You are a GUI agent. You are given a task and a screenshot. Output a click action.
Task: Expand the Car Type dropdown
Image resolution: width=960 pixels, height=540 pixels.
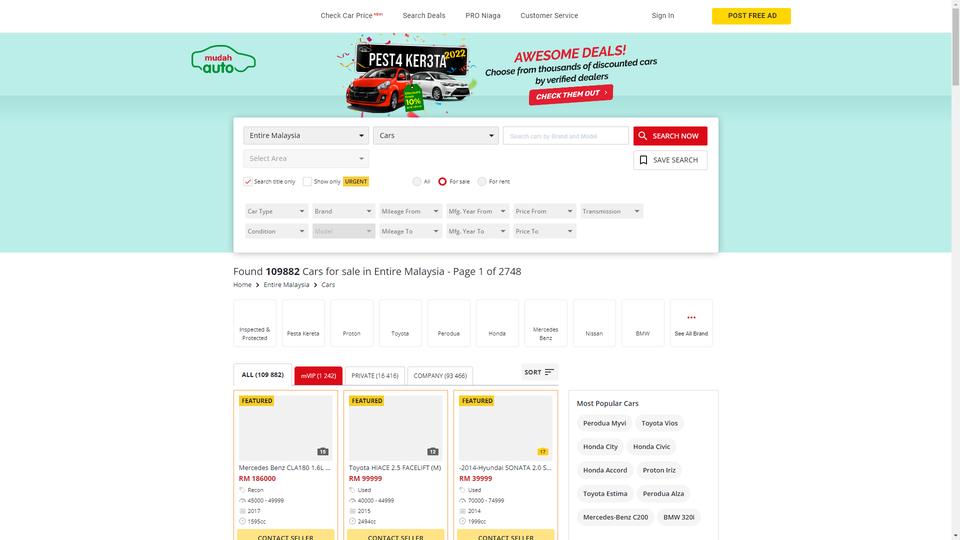click(x=276, y=211)
